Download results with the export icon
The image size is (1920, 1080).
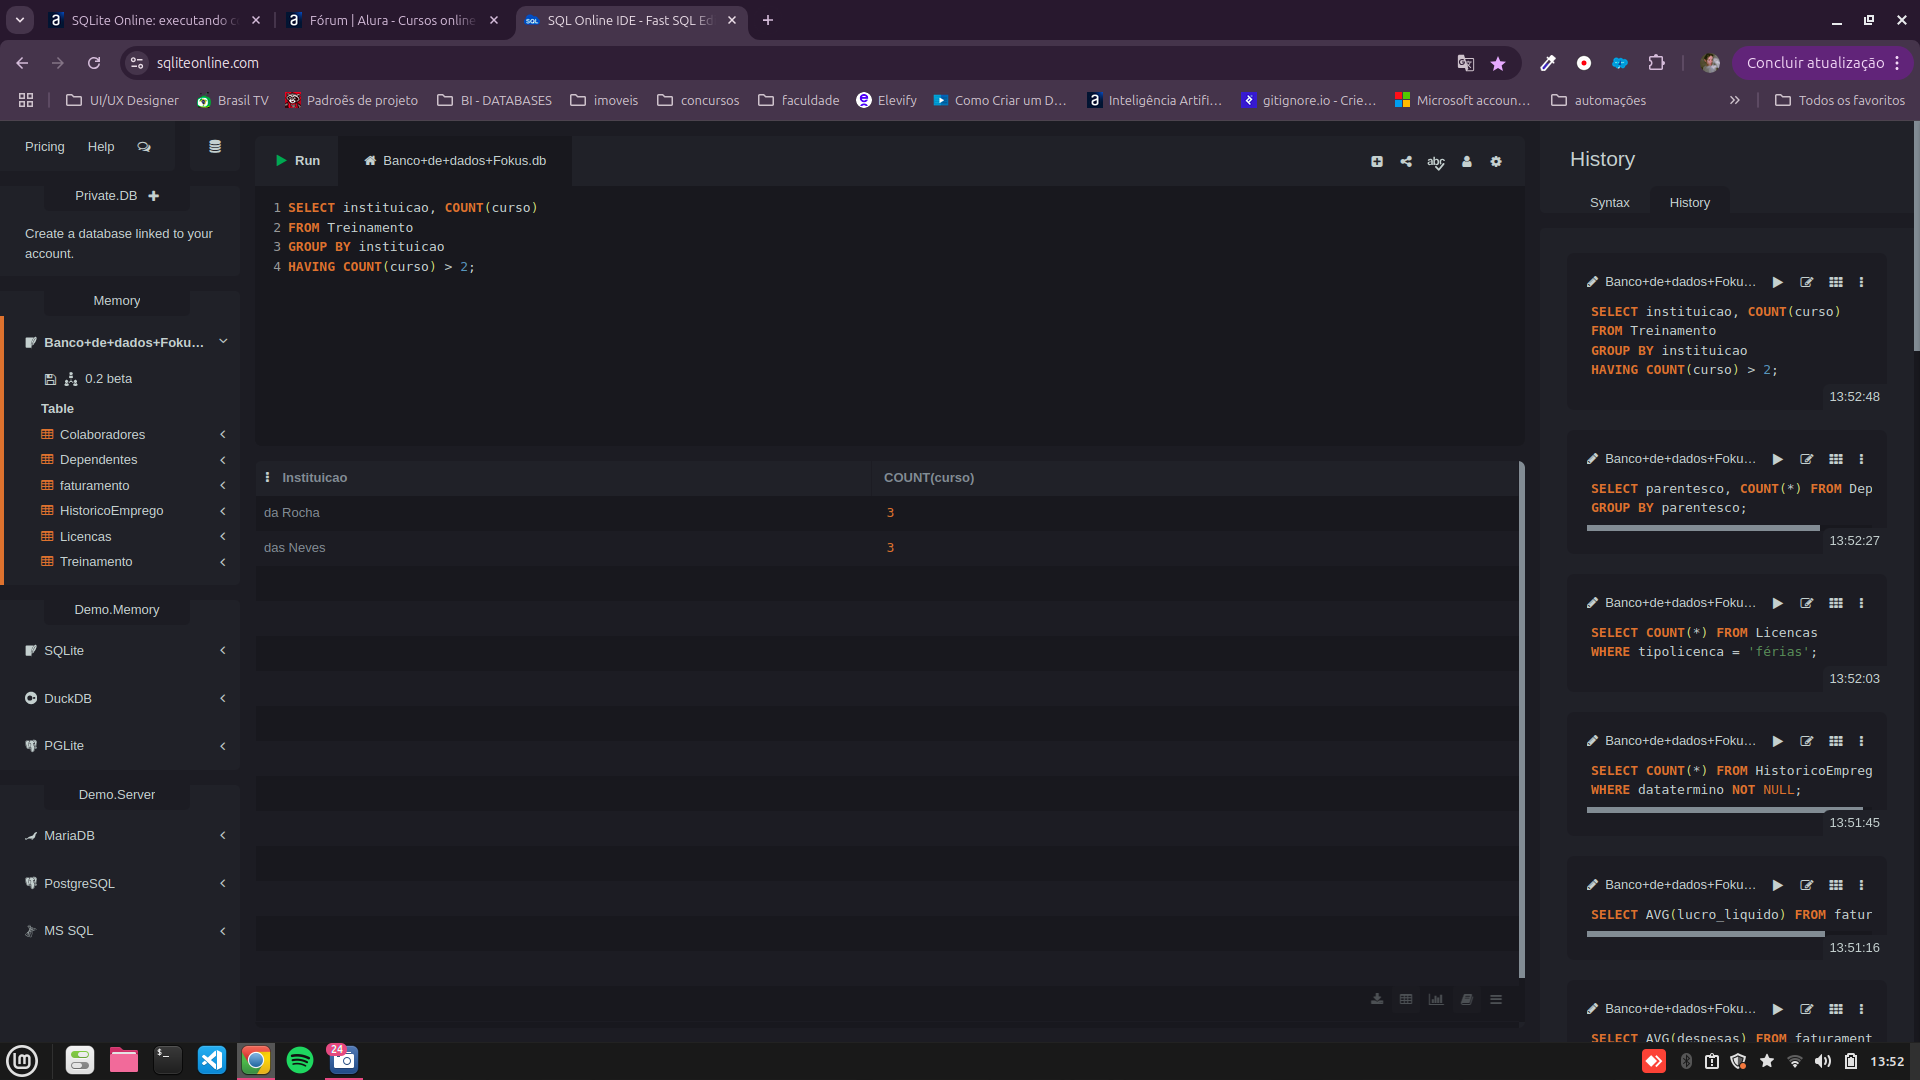tap(1377, 999)
